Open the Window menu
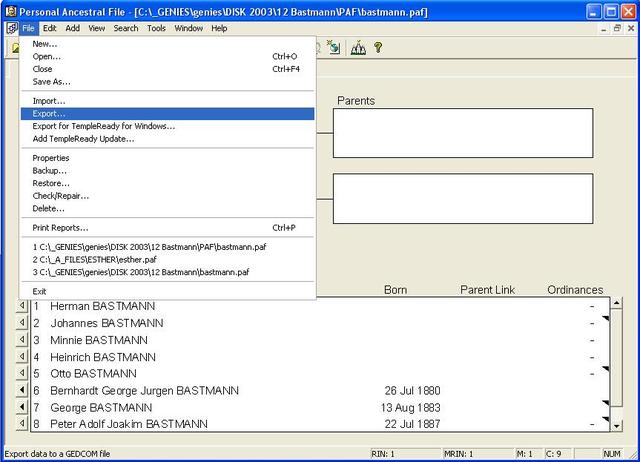Image resolution: width=640 pixels, height=462 pixels. [189, 28]
